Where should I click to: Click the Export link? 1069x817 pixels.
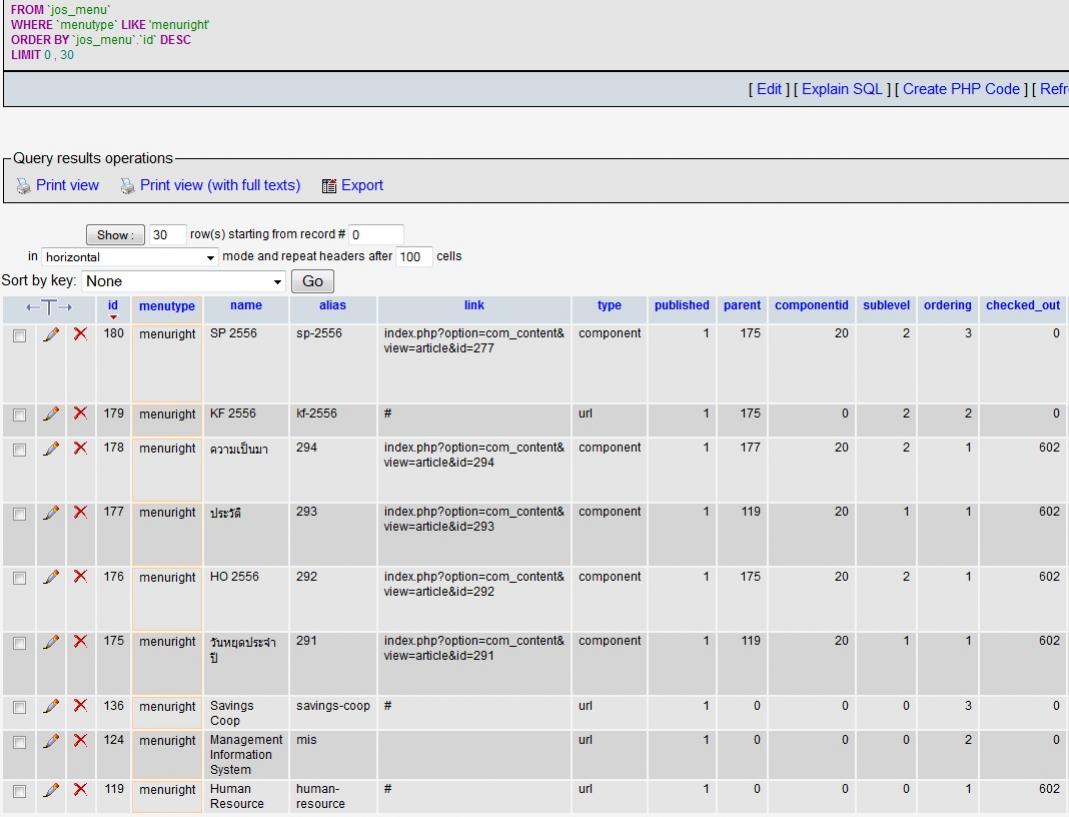[362, 185]
